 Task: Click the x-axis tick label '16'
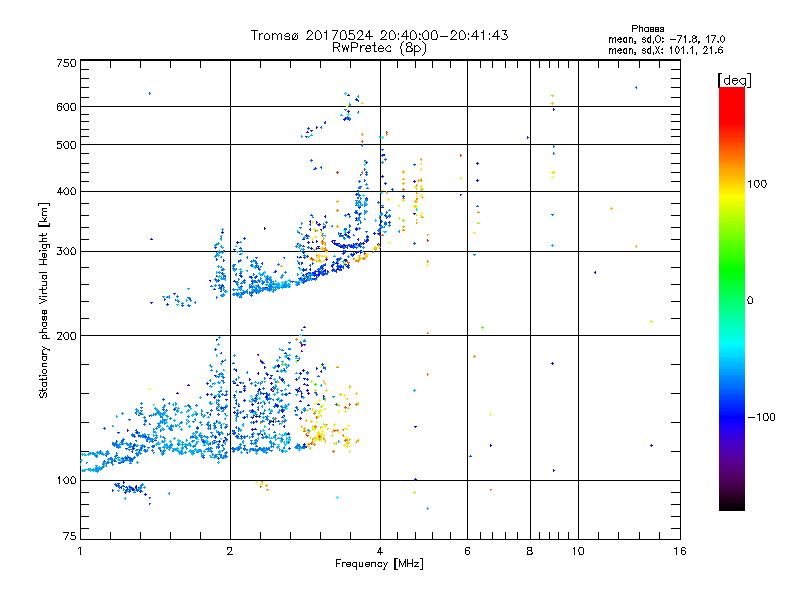point(680,551)
